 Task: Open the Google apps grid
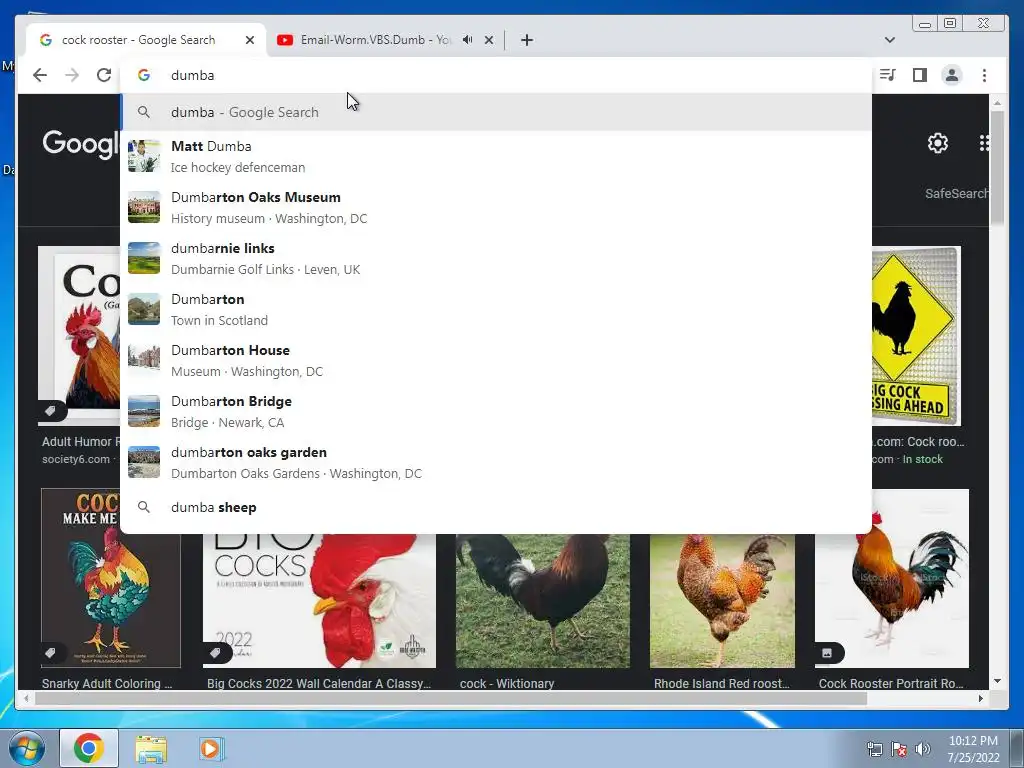tap(984, 143)
